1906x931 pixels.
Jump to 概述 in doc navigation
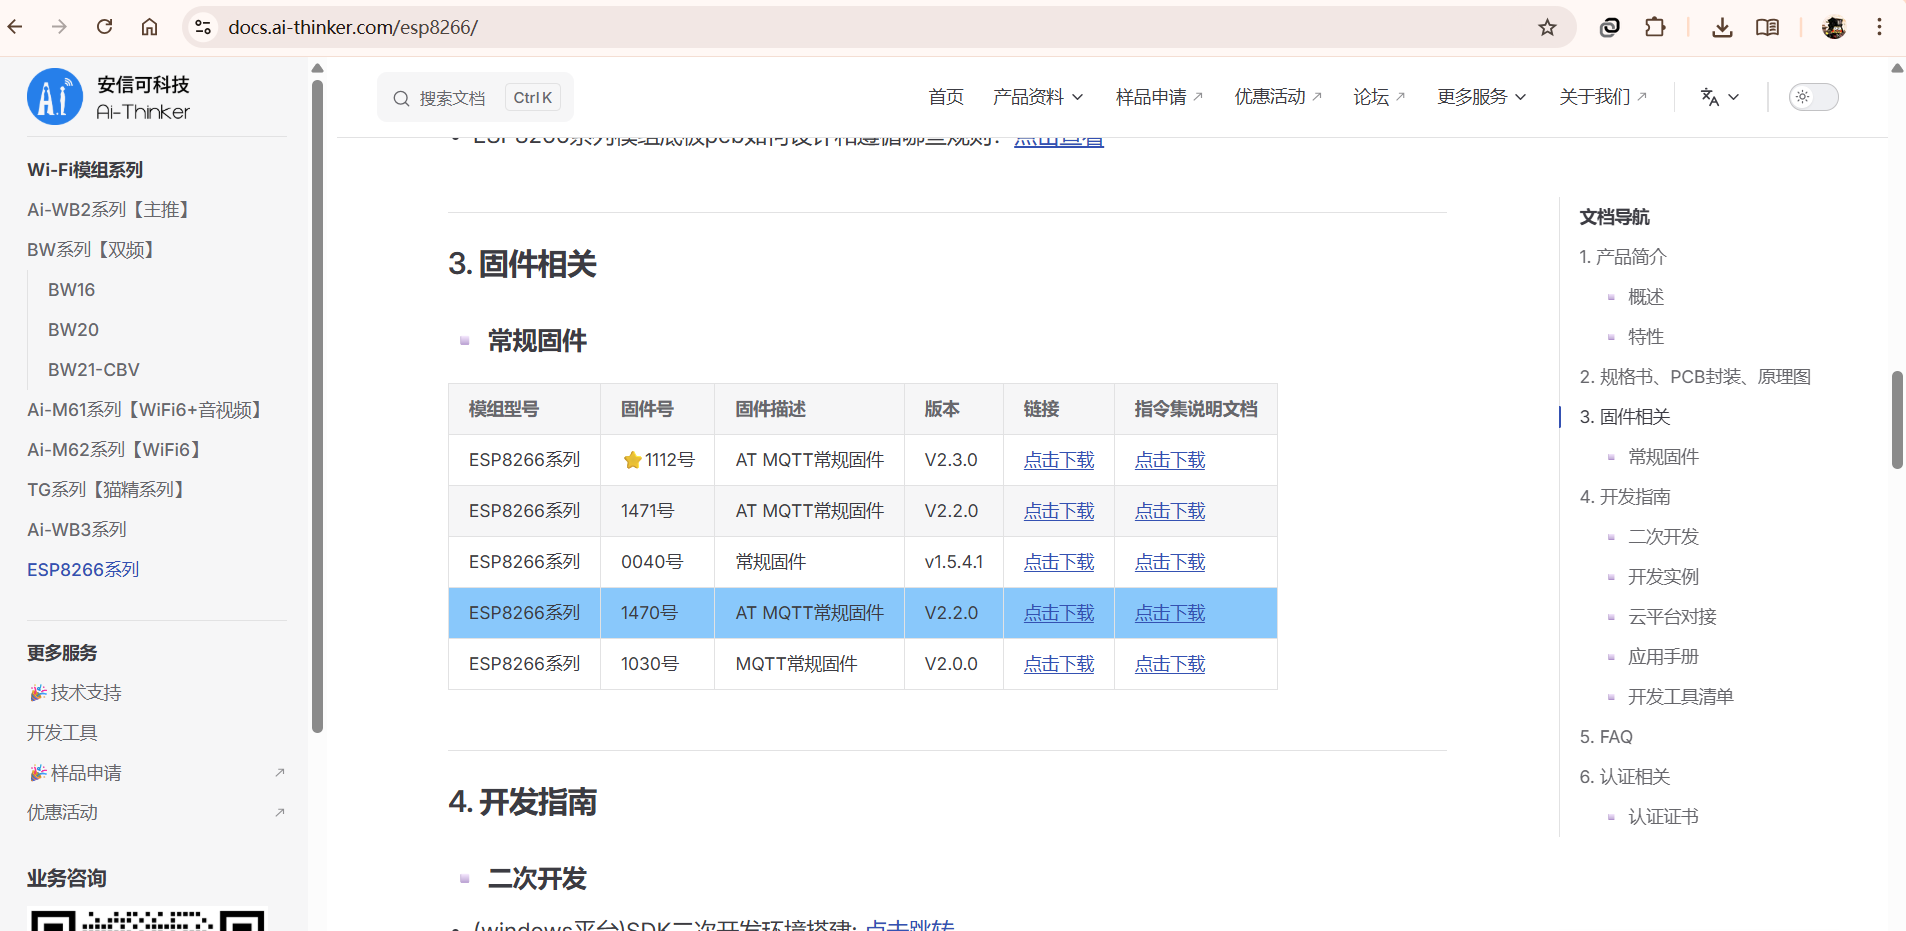[x=1646, y=297]
